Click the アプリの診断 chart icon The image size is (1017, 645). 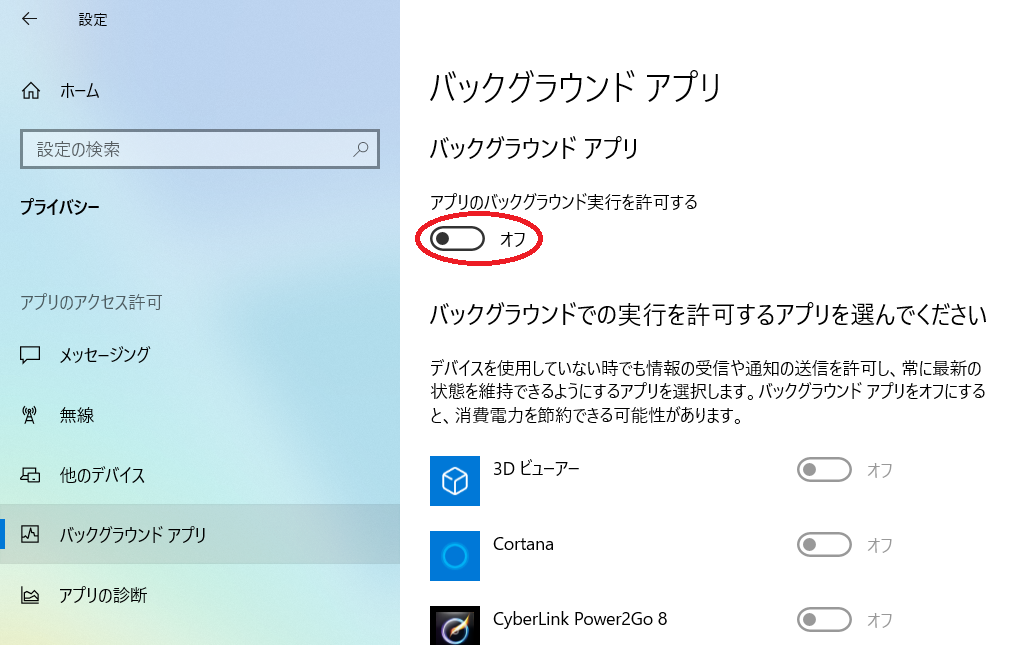click(x=30, y=594)
